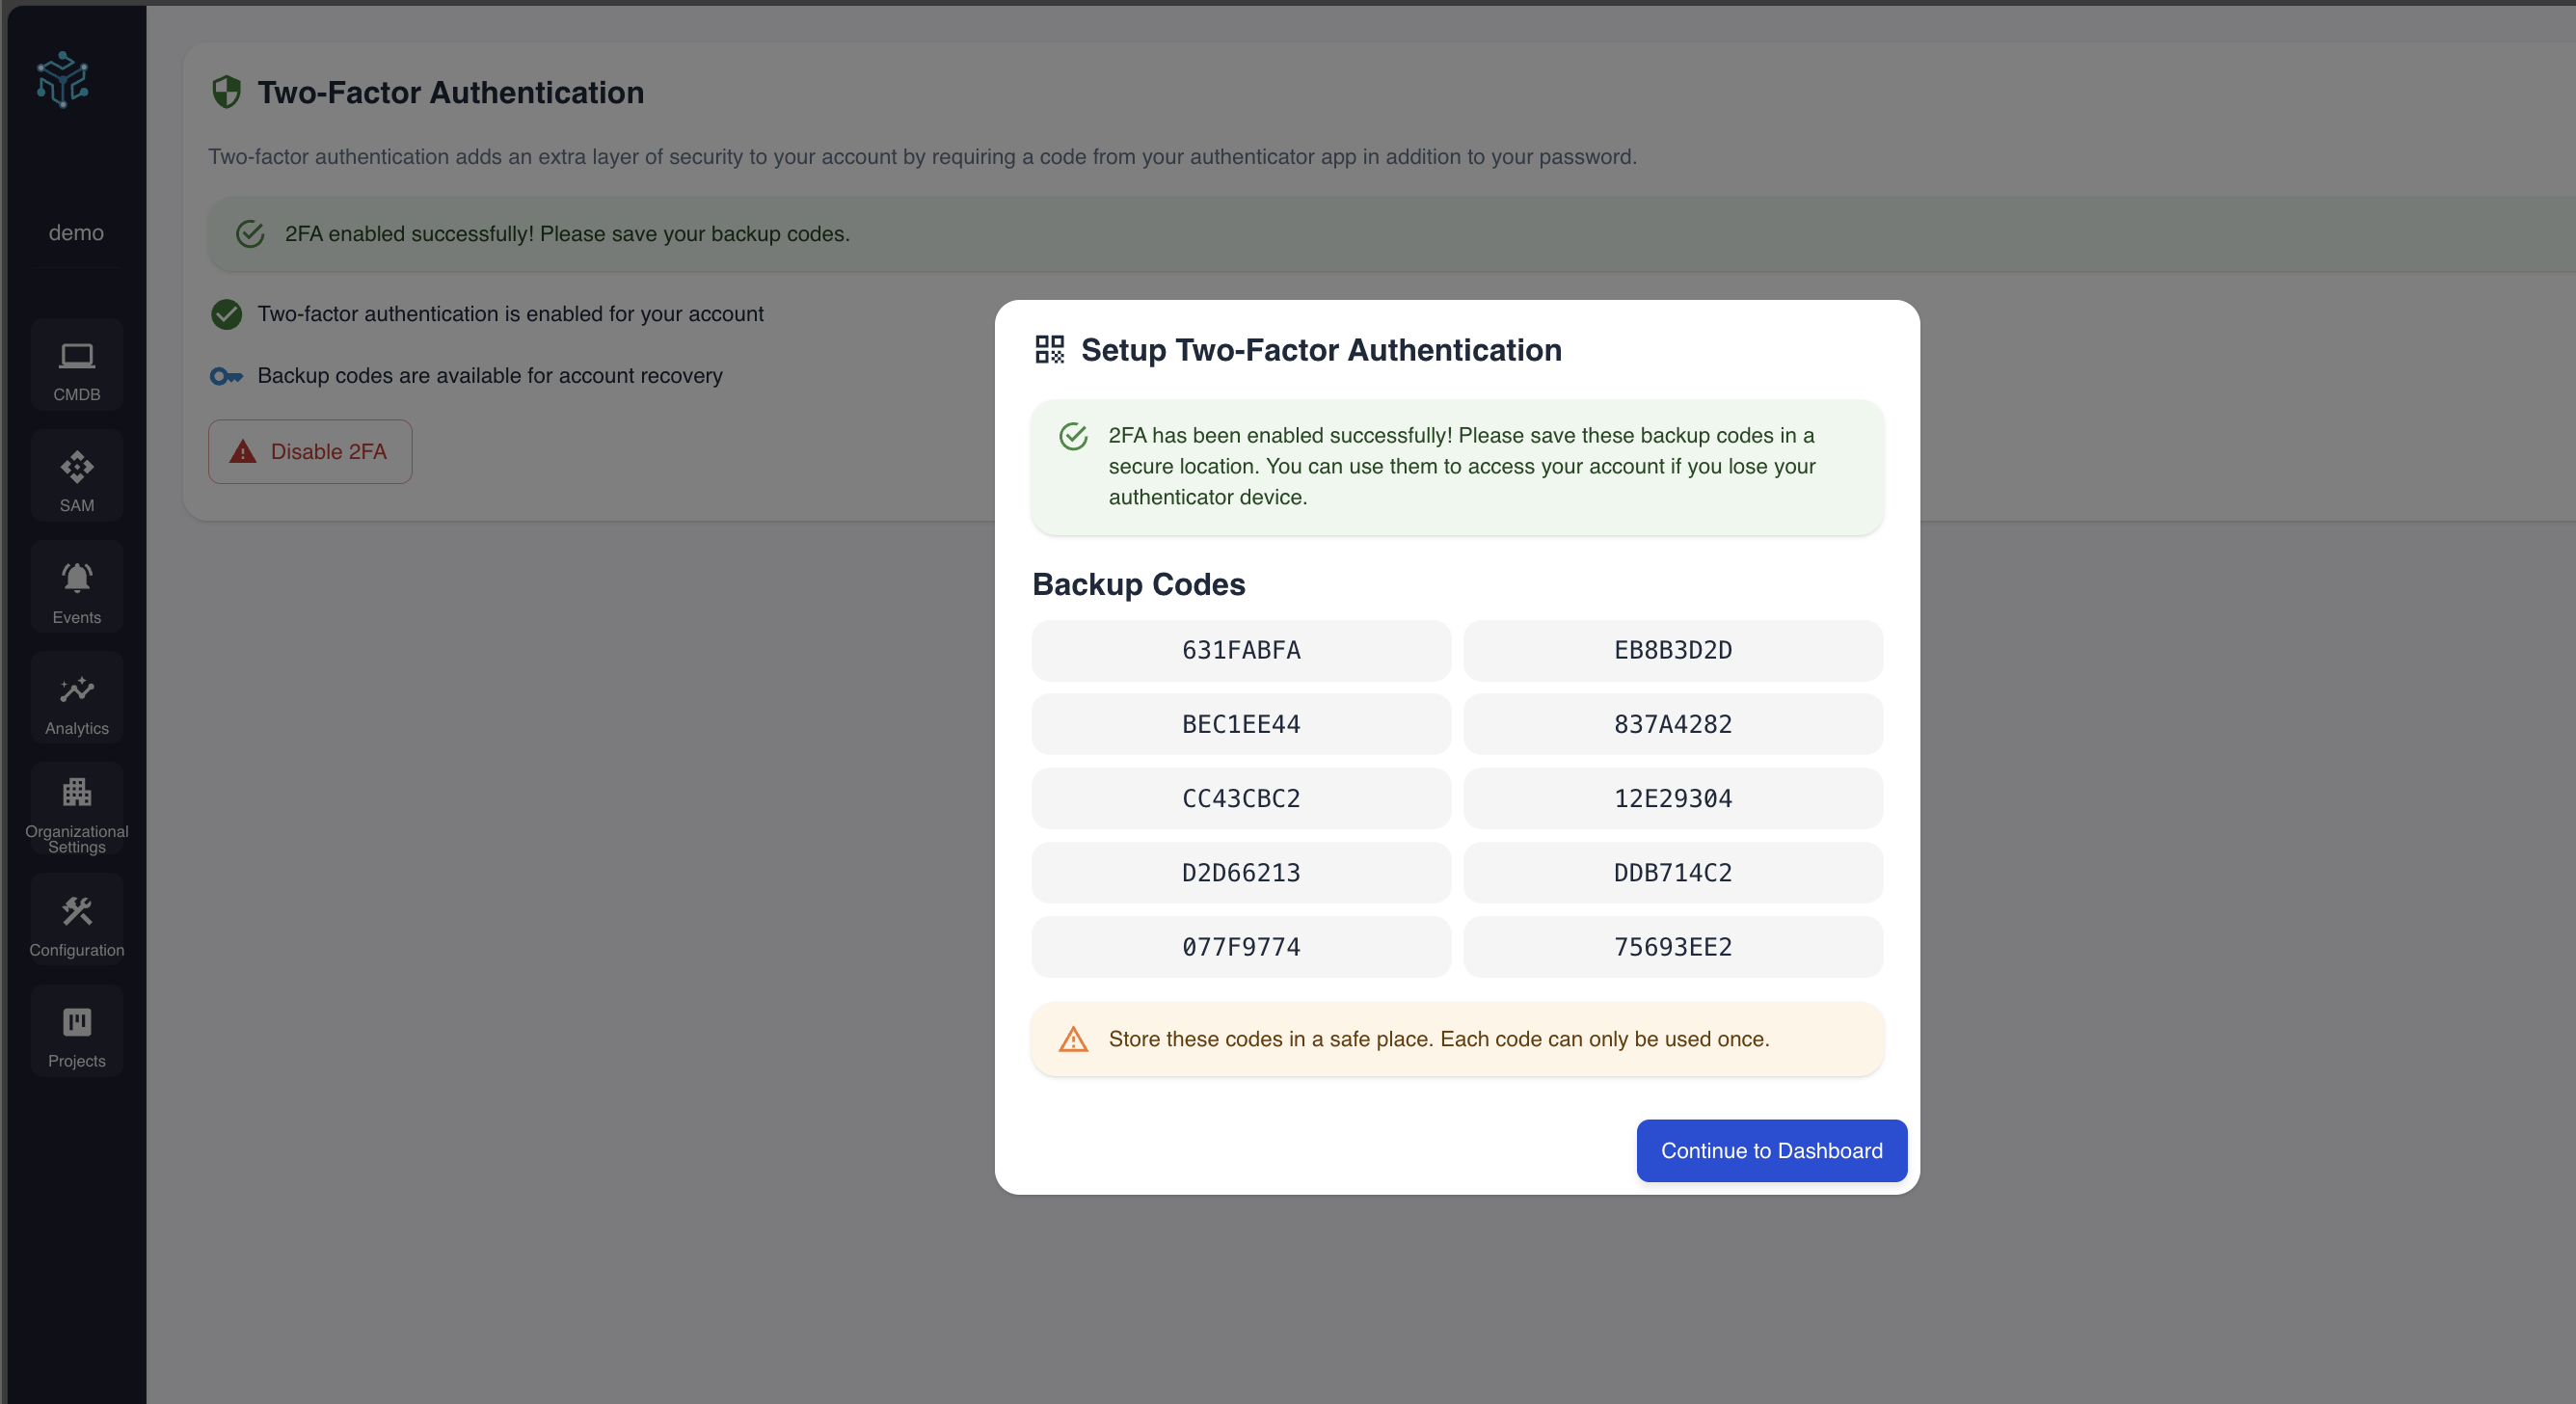Click the warning triangle in the orange notice
The image size is (2576, 1404).
click(1073, 1039)
